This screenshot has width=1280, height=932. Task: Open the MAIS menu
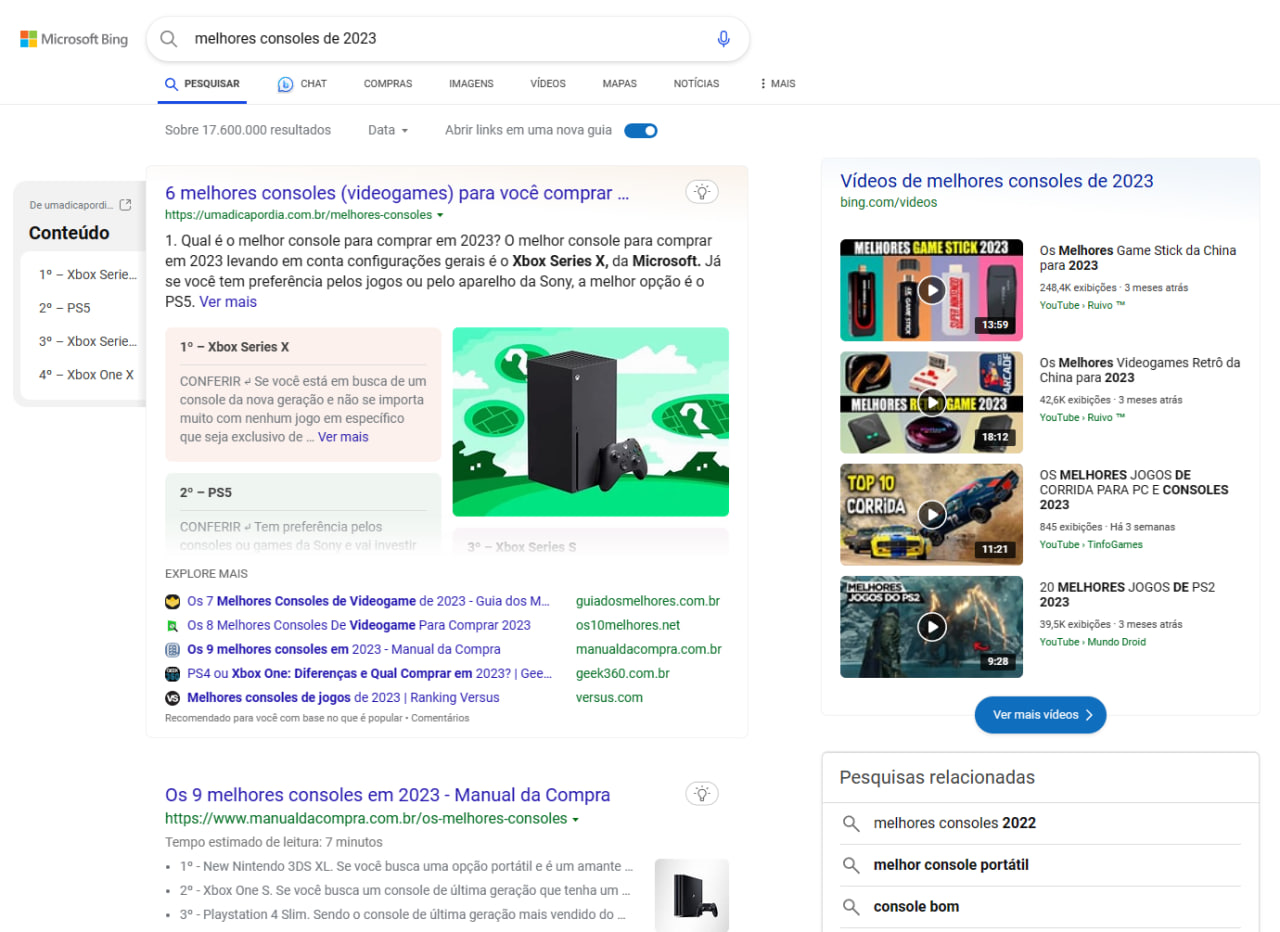pyautogui.click(x=776, y=84)
